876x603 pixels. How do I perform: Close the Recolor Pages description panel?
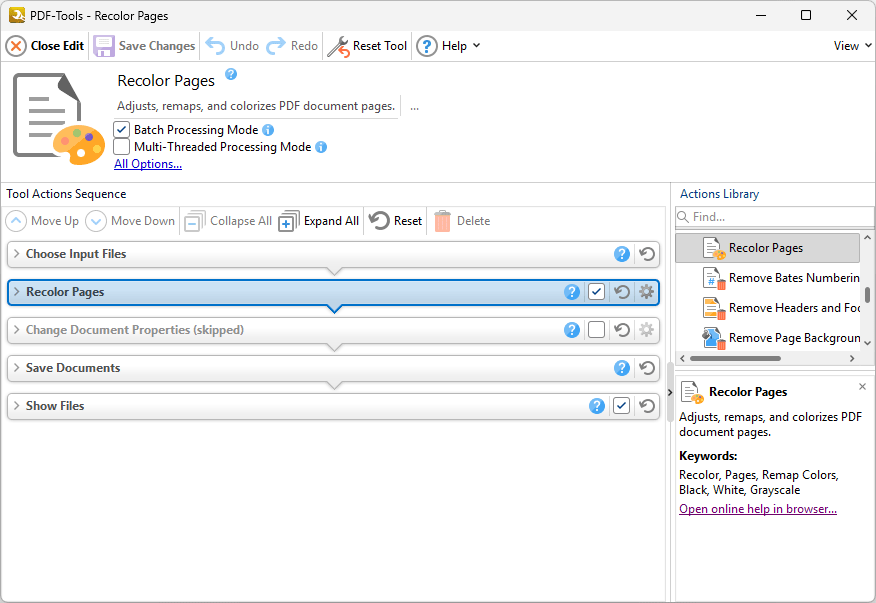tap(862, 387)
